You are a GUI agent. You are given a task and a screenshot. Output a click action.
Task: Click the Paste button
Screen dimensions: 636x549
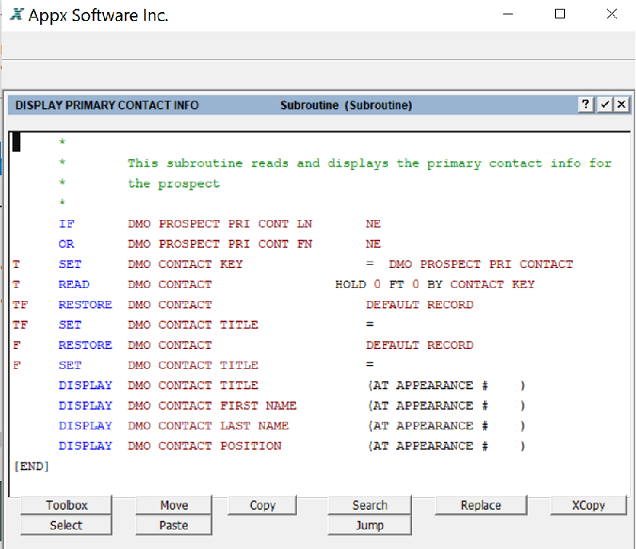(174, 525)
